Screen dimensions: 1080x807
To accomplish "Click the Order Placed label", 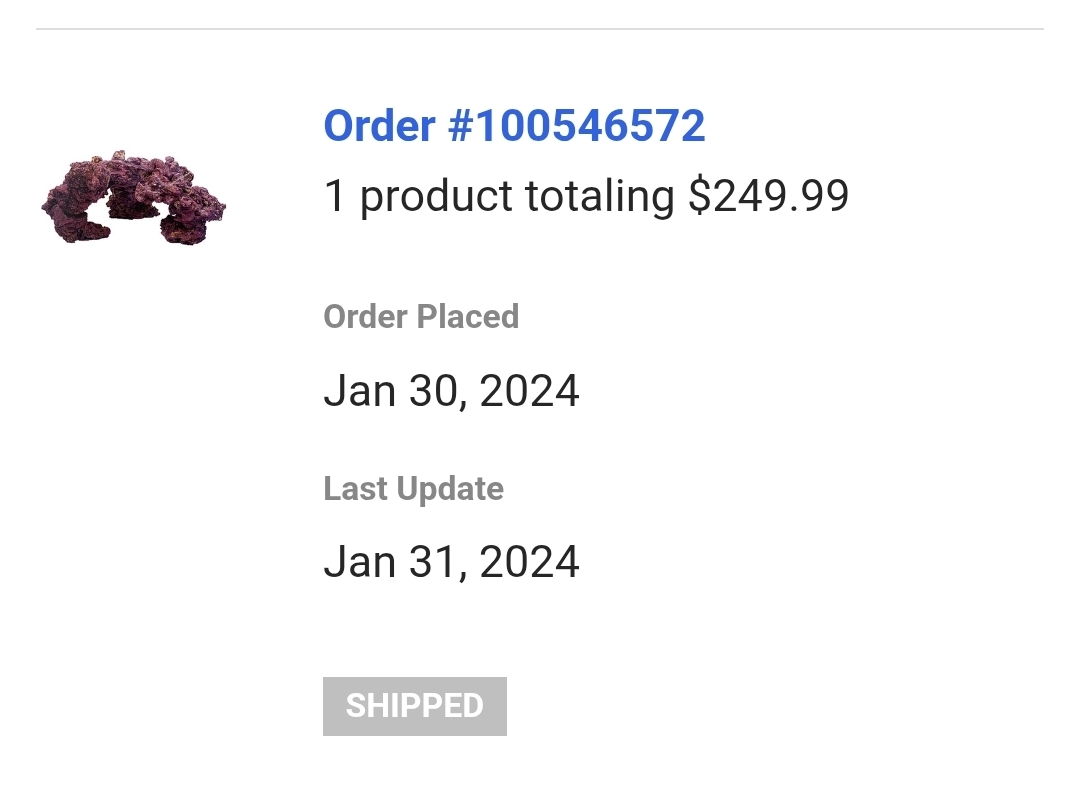I will pos(421,317).
